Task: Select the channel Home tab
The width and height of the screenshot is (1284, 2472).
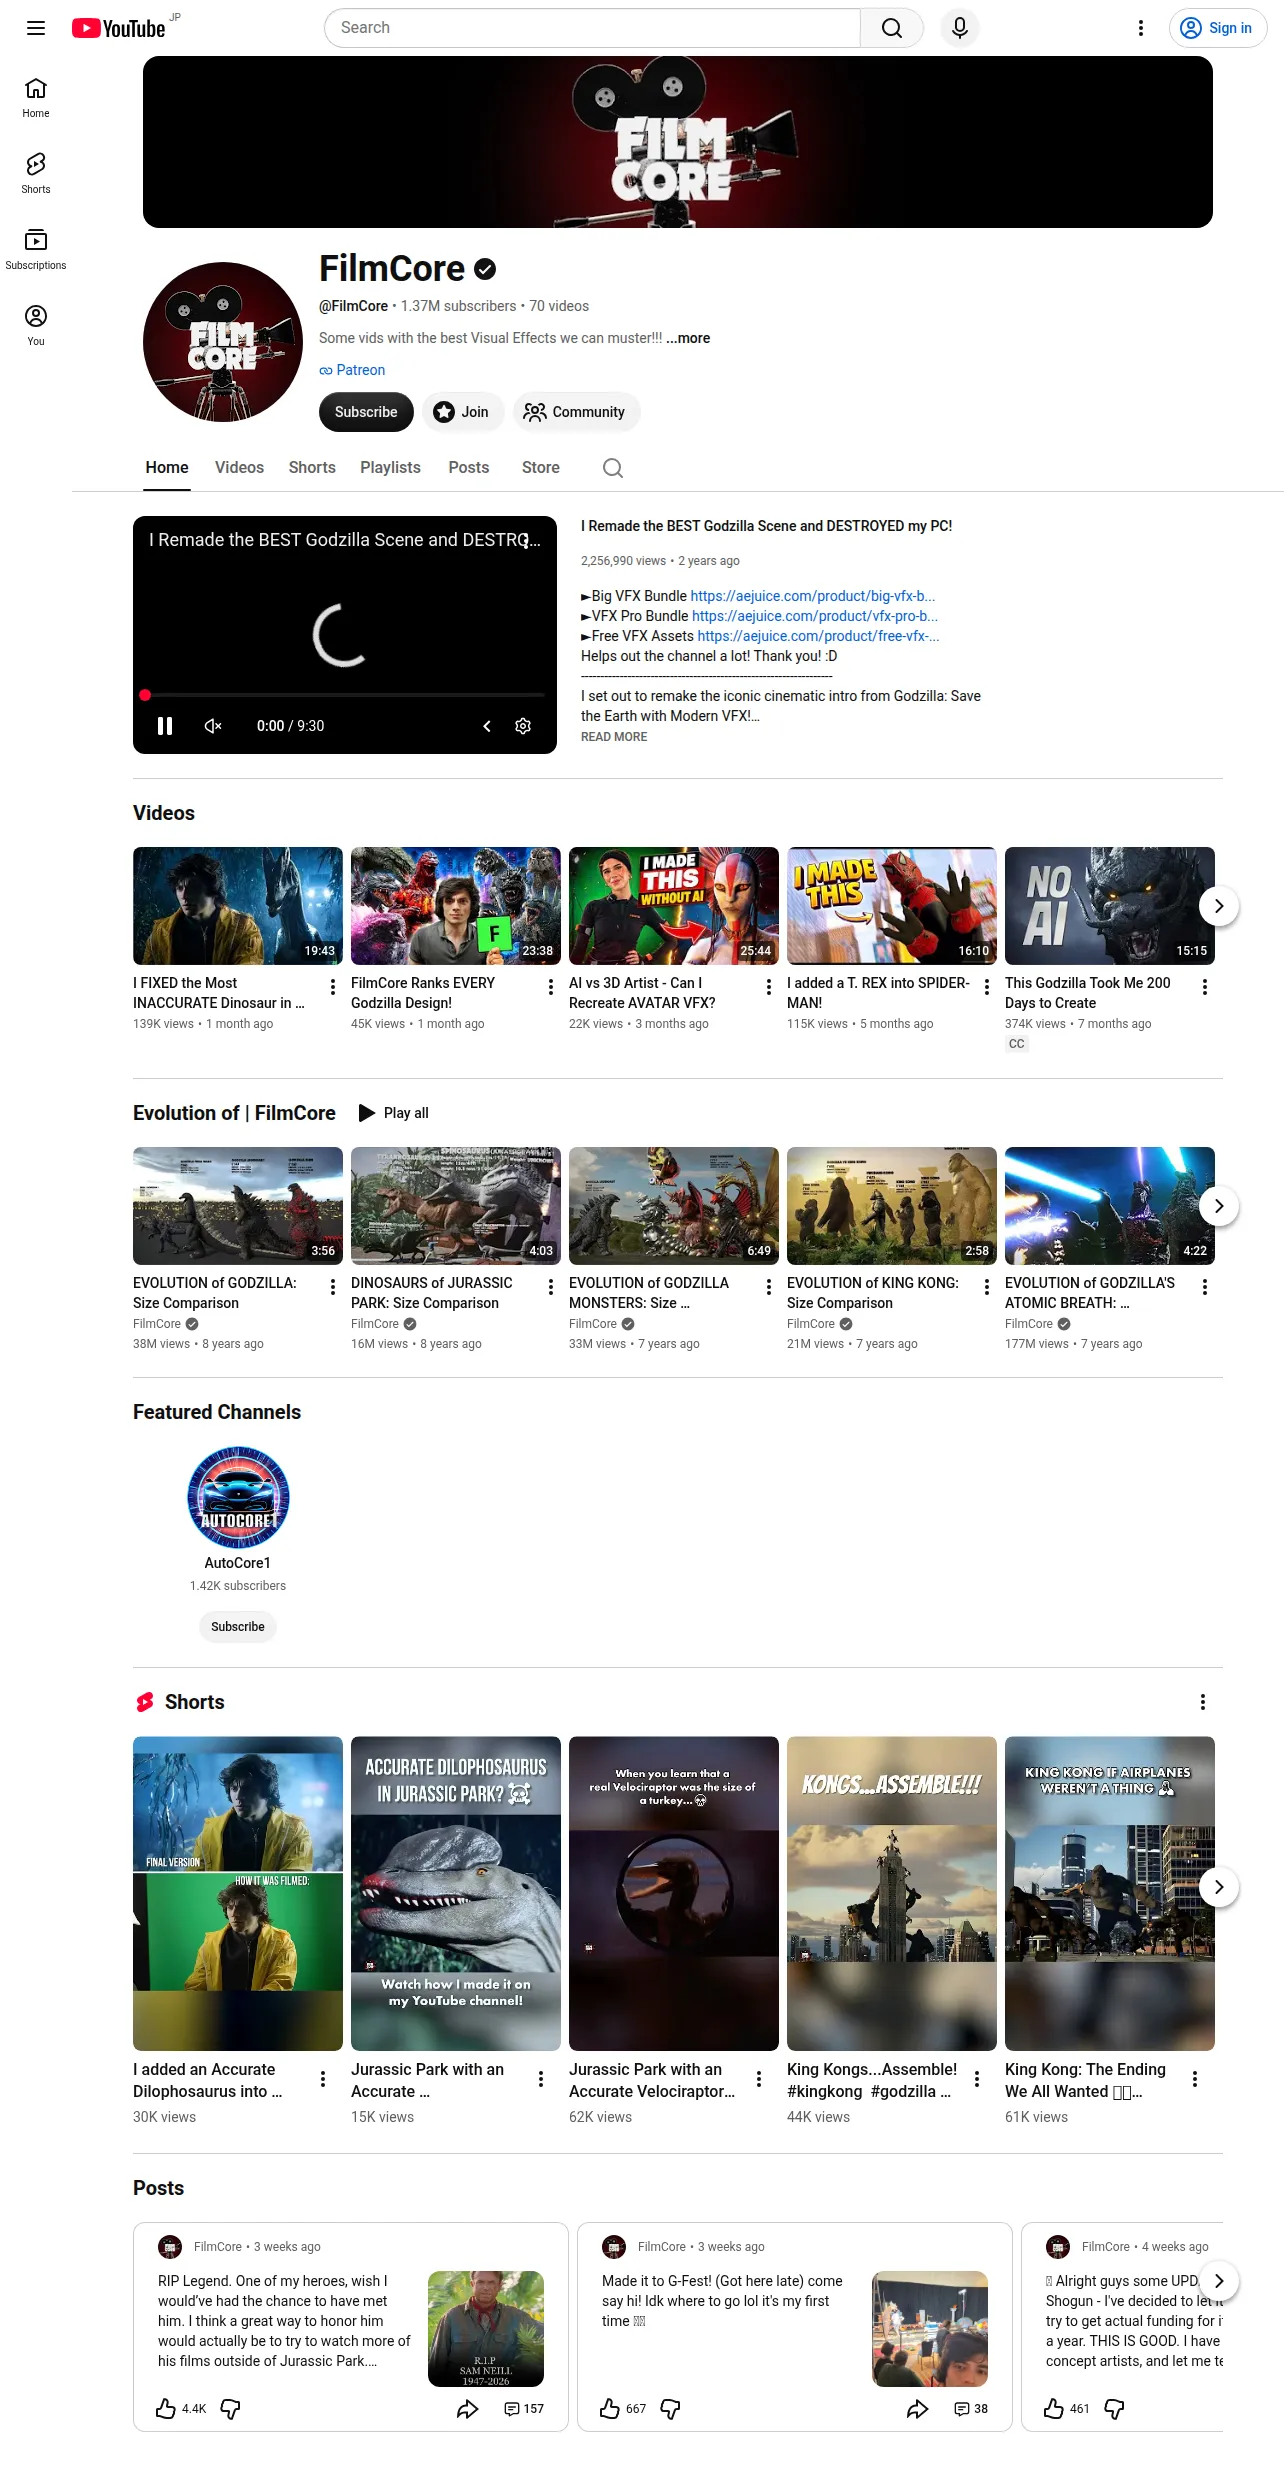Action: click(x=167, y=468)
